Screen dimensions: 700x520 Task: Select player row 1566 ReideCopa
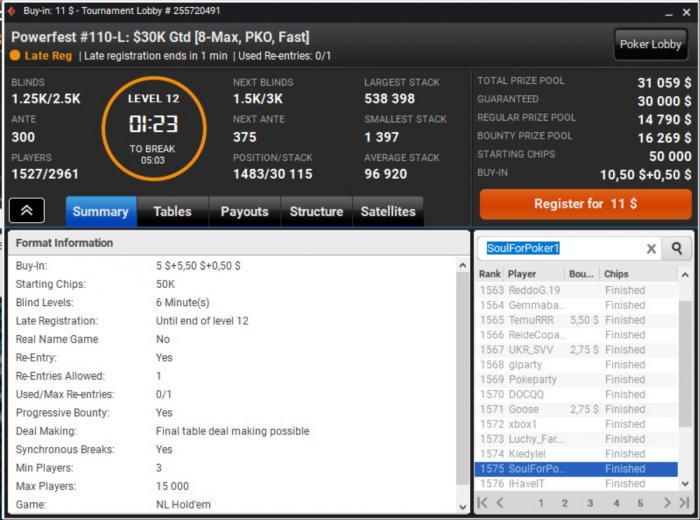point(577,335)
